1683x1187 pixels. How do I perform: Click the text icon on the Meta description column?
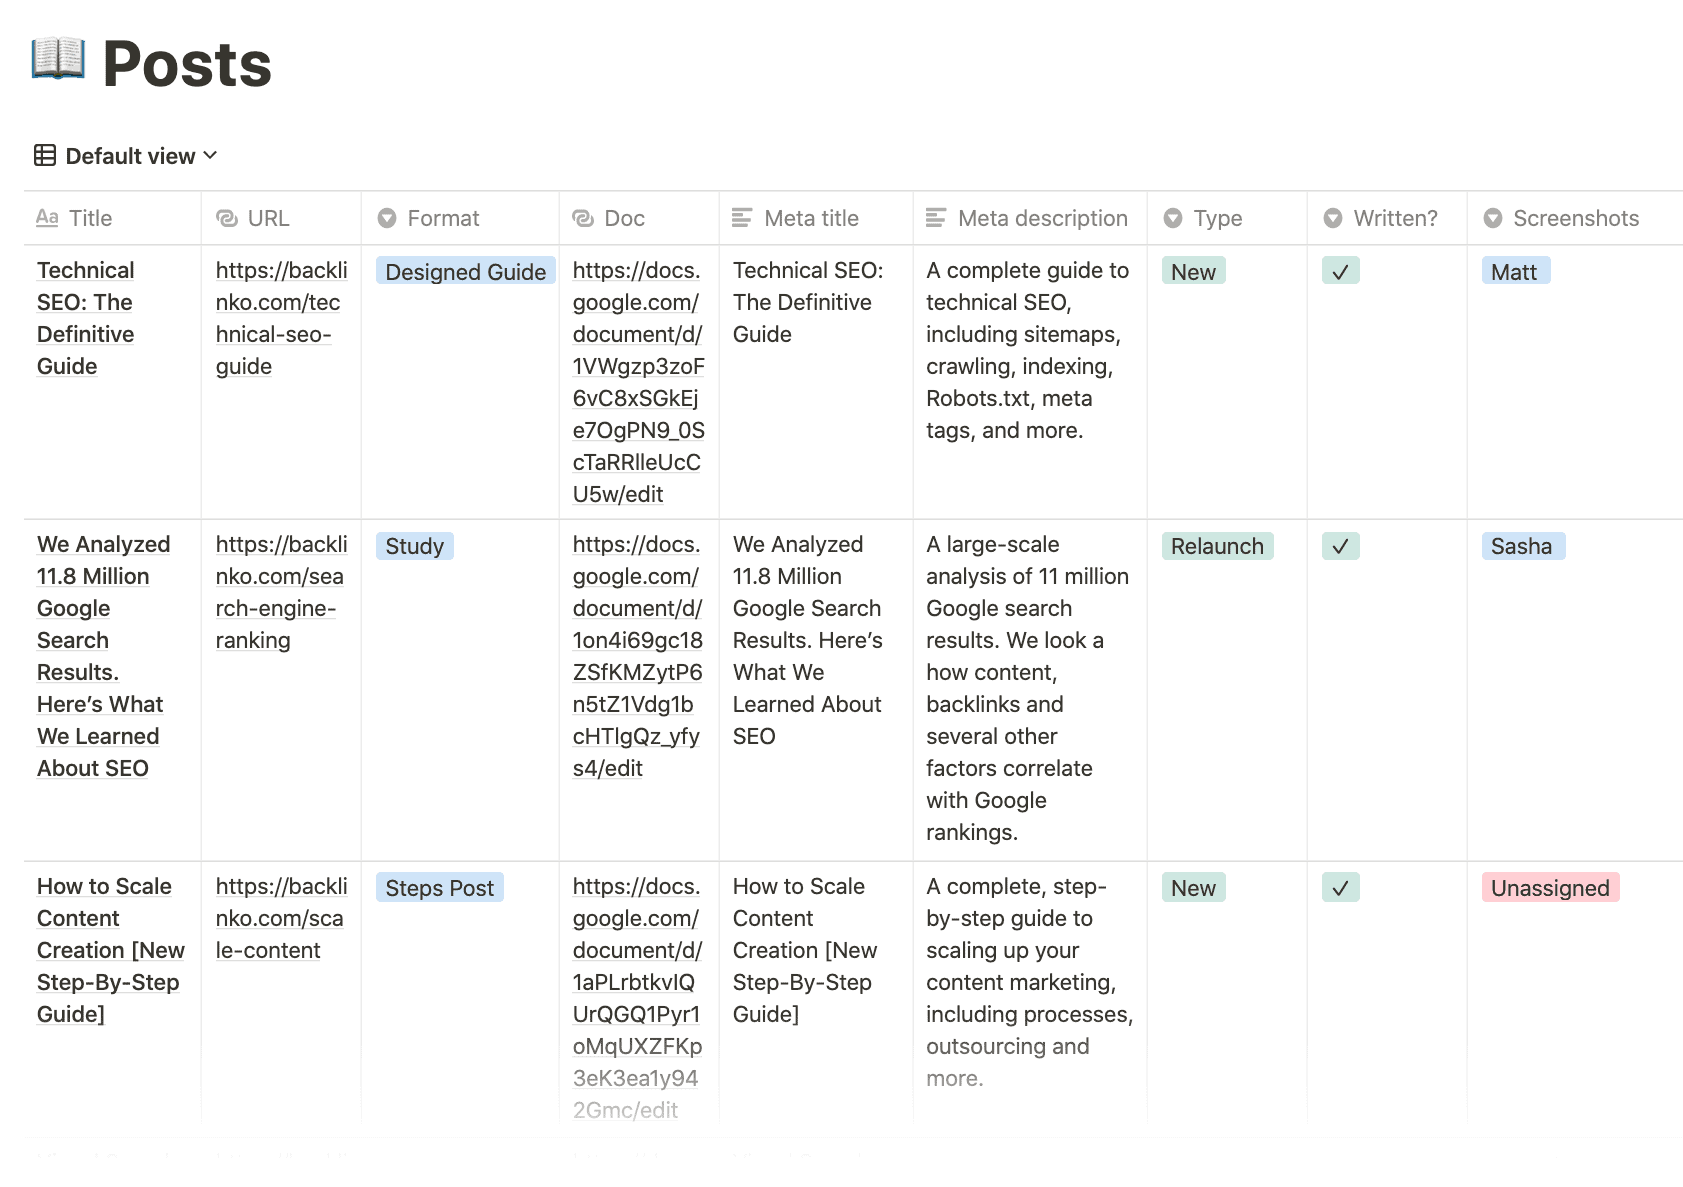tap(937, 218)
